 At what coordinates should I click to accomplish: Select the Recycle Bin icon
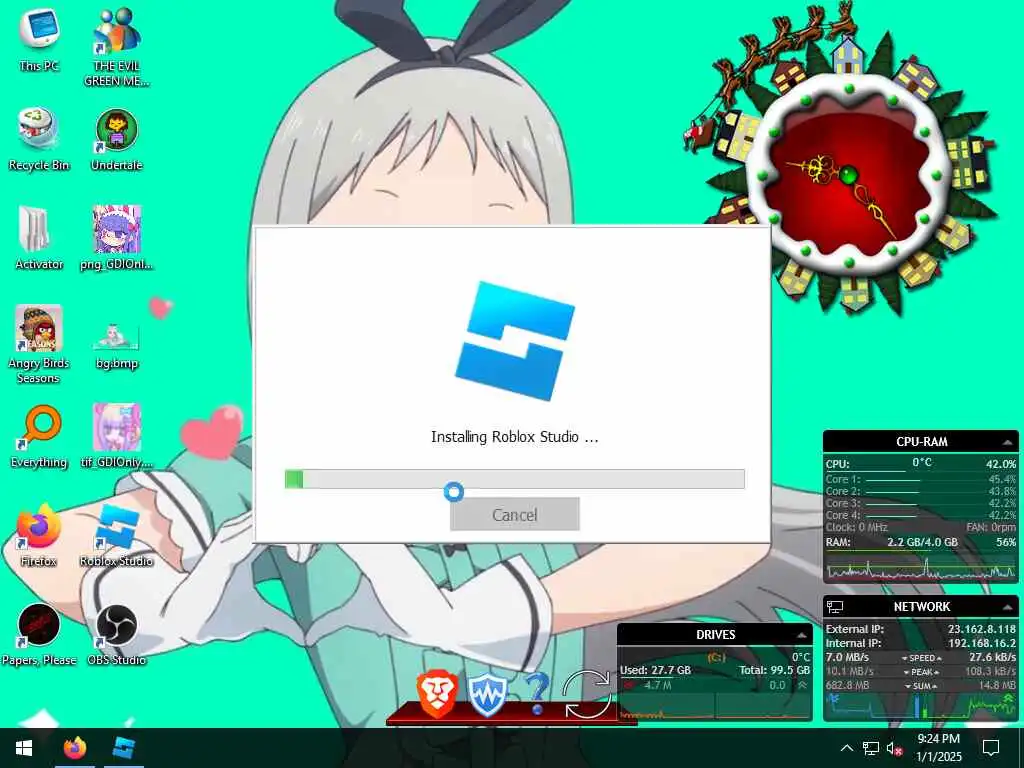coord(39,140)
